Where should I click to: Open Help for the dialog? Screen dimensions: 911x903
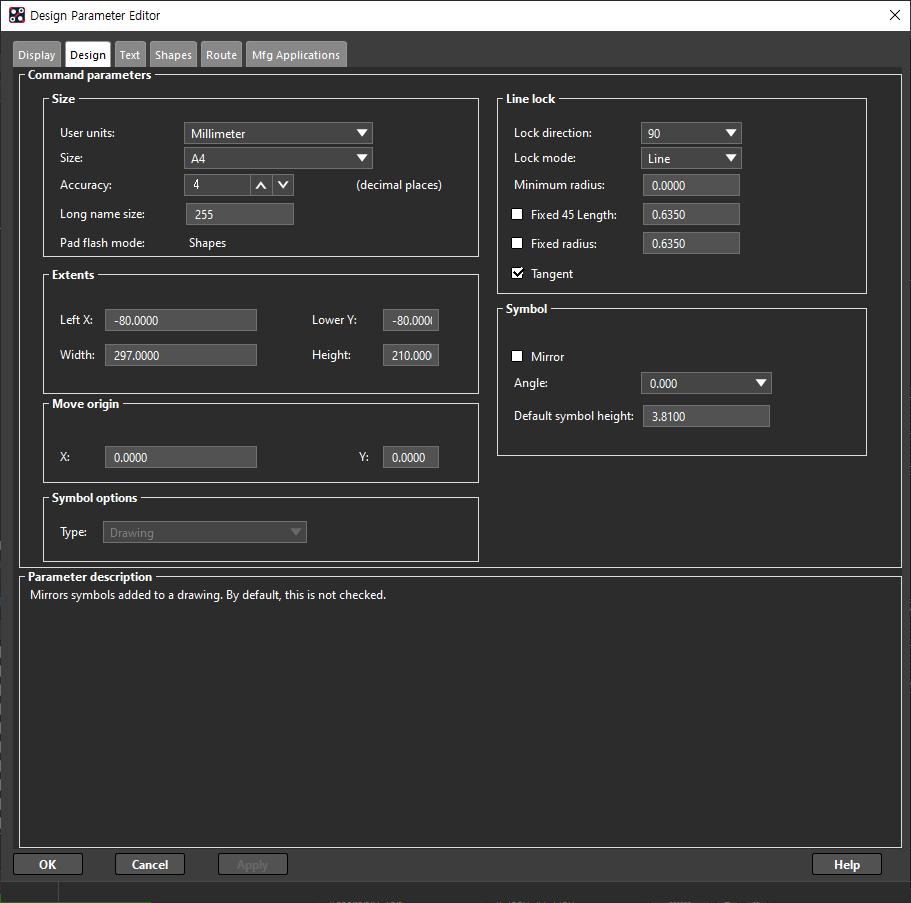click(x=846, y=864)
